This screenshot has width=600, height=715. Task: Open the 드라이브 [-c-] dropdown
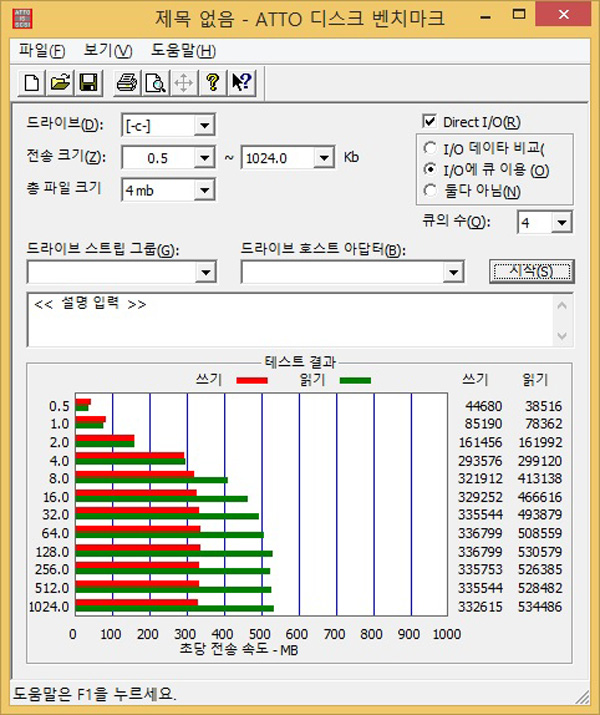[204, 125]
